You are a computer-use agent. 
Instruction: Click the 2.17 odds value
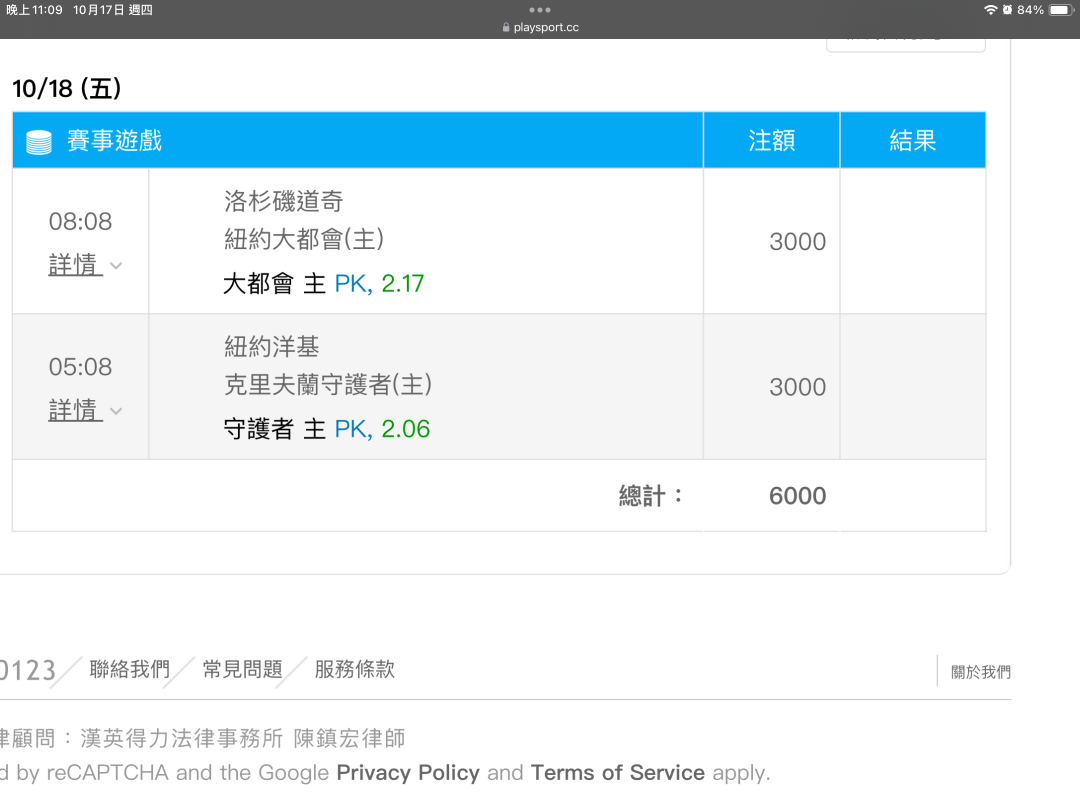(x=403, y=284)
